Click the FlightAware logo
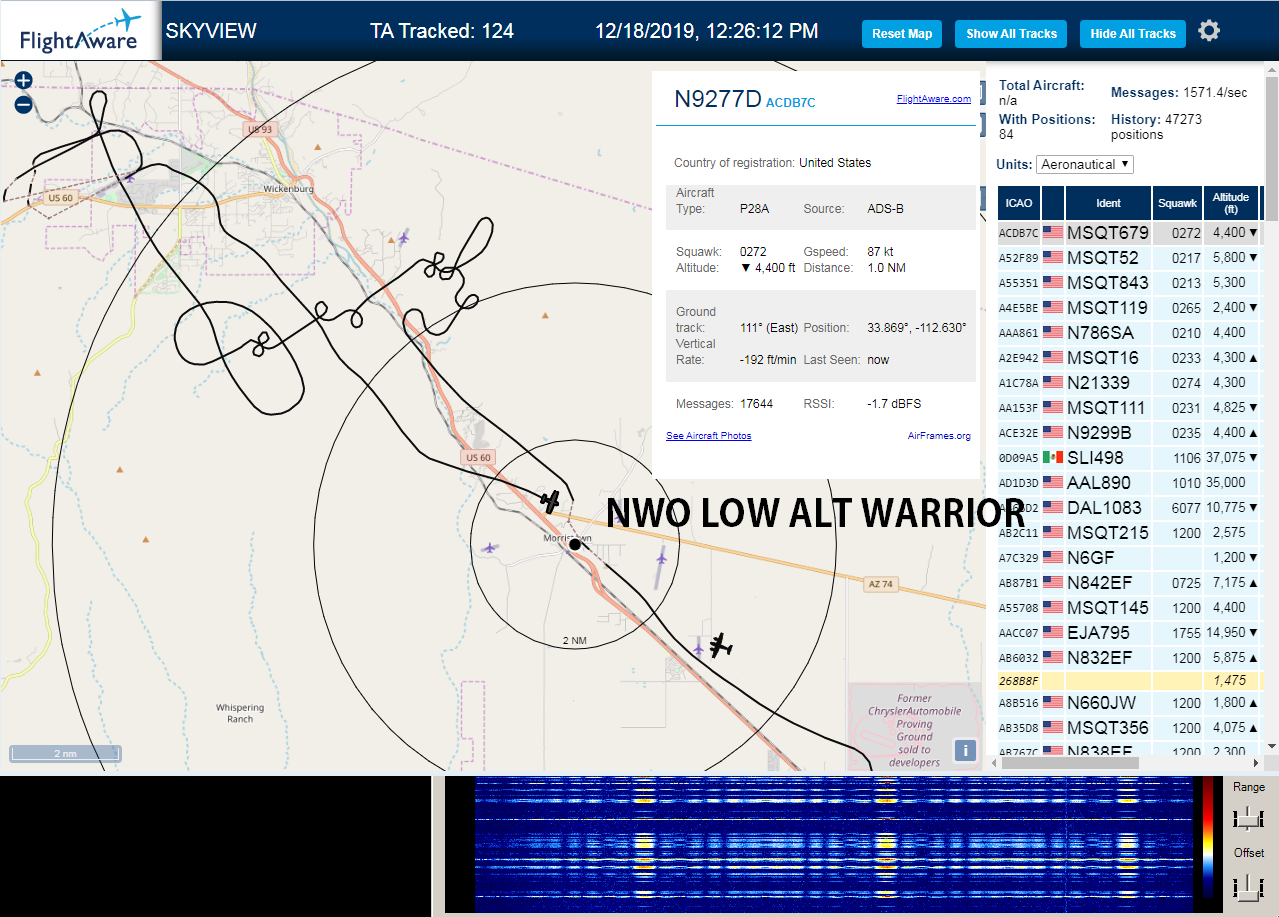 coord(80,32)
